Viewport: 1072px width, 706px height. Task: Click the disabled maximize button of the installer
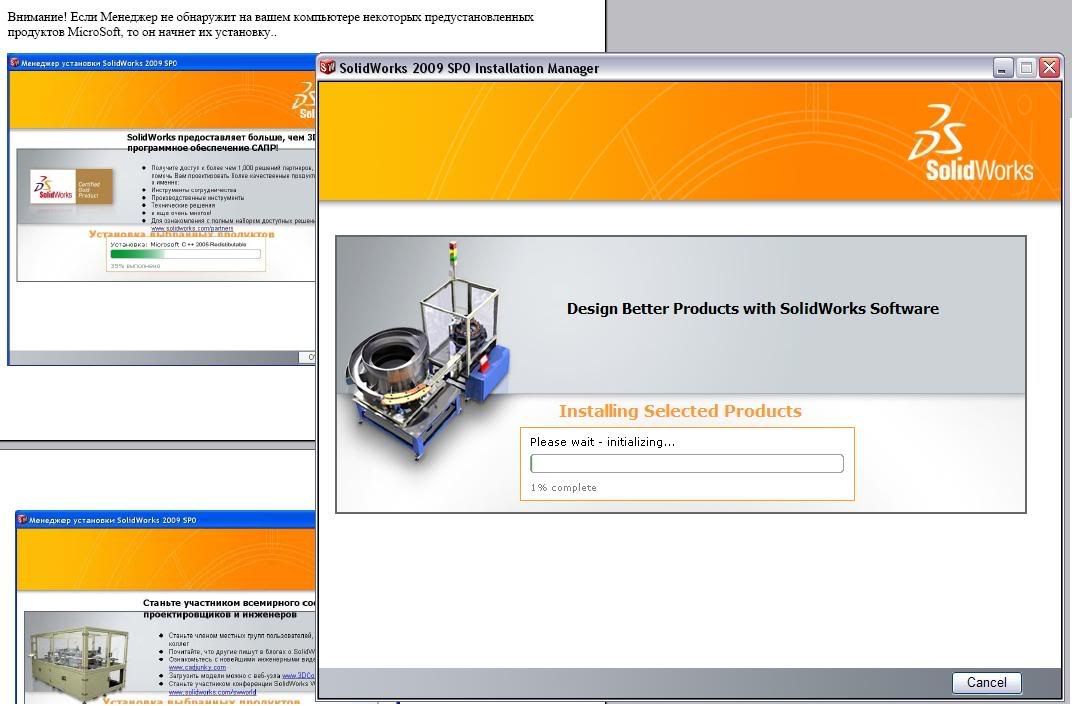(1026, 68)
